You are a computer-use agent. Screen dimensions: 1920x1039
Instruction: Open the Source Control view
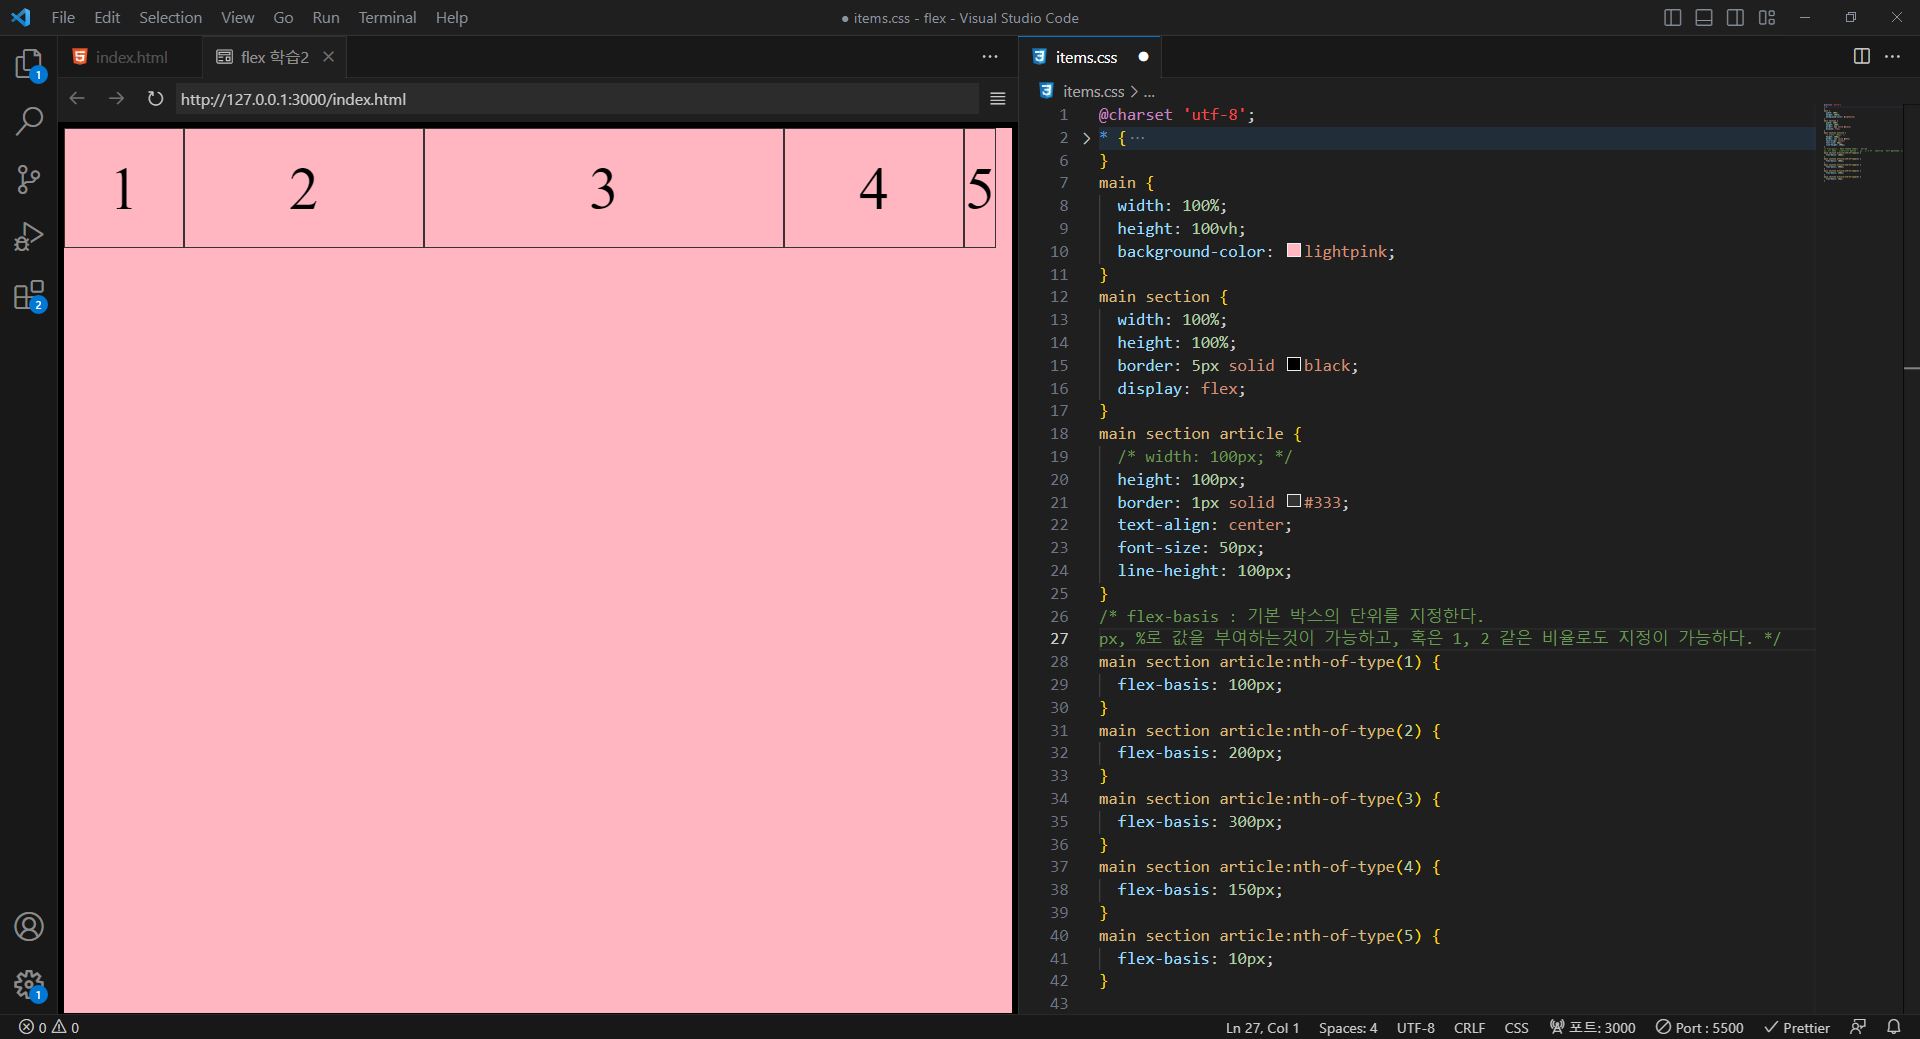tap(29, 179)
